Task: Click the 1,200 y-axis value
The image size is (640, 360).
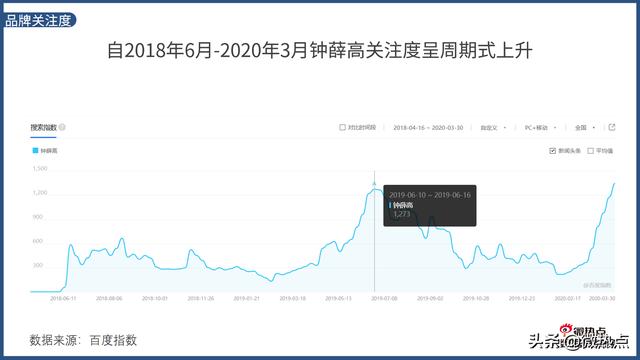Action: click(40, 193)
